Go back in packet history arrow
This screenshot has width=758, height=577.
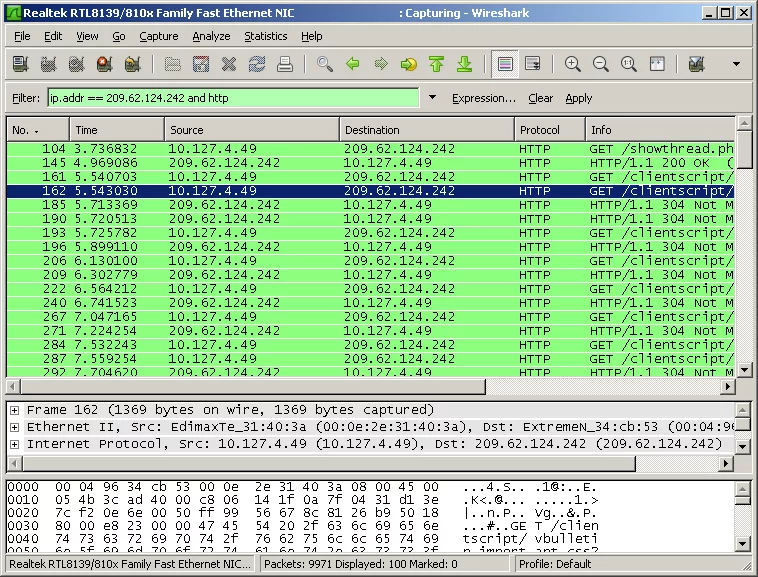353,64
